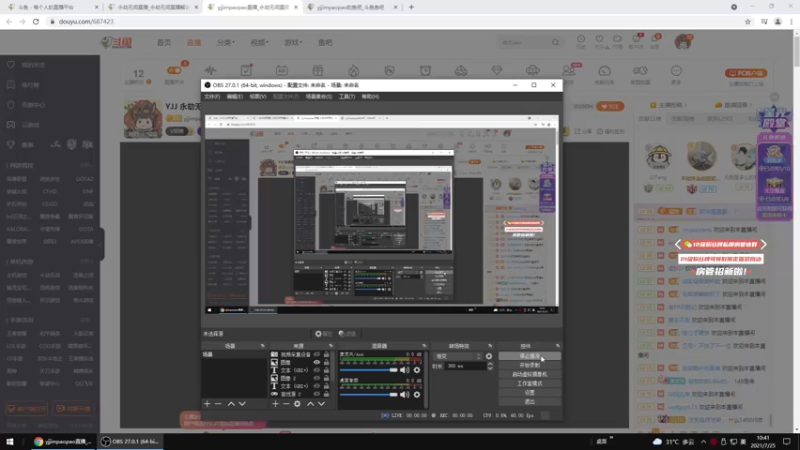Image resolution: width=800 pixels, height=450 pixels.
Task: Pop out the Sources dock via header icon
Action: pos(331,346)
